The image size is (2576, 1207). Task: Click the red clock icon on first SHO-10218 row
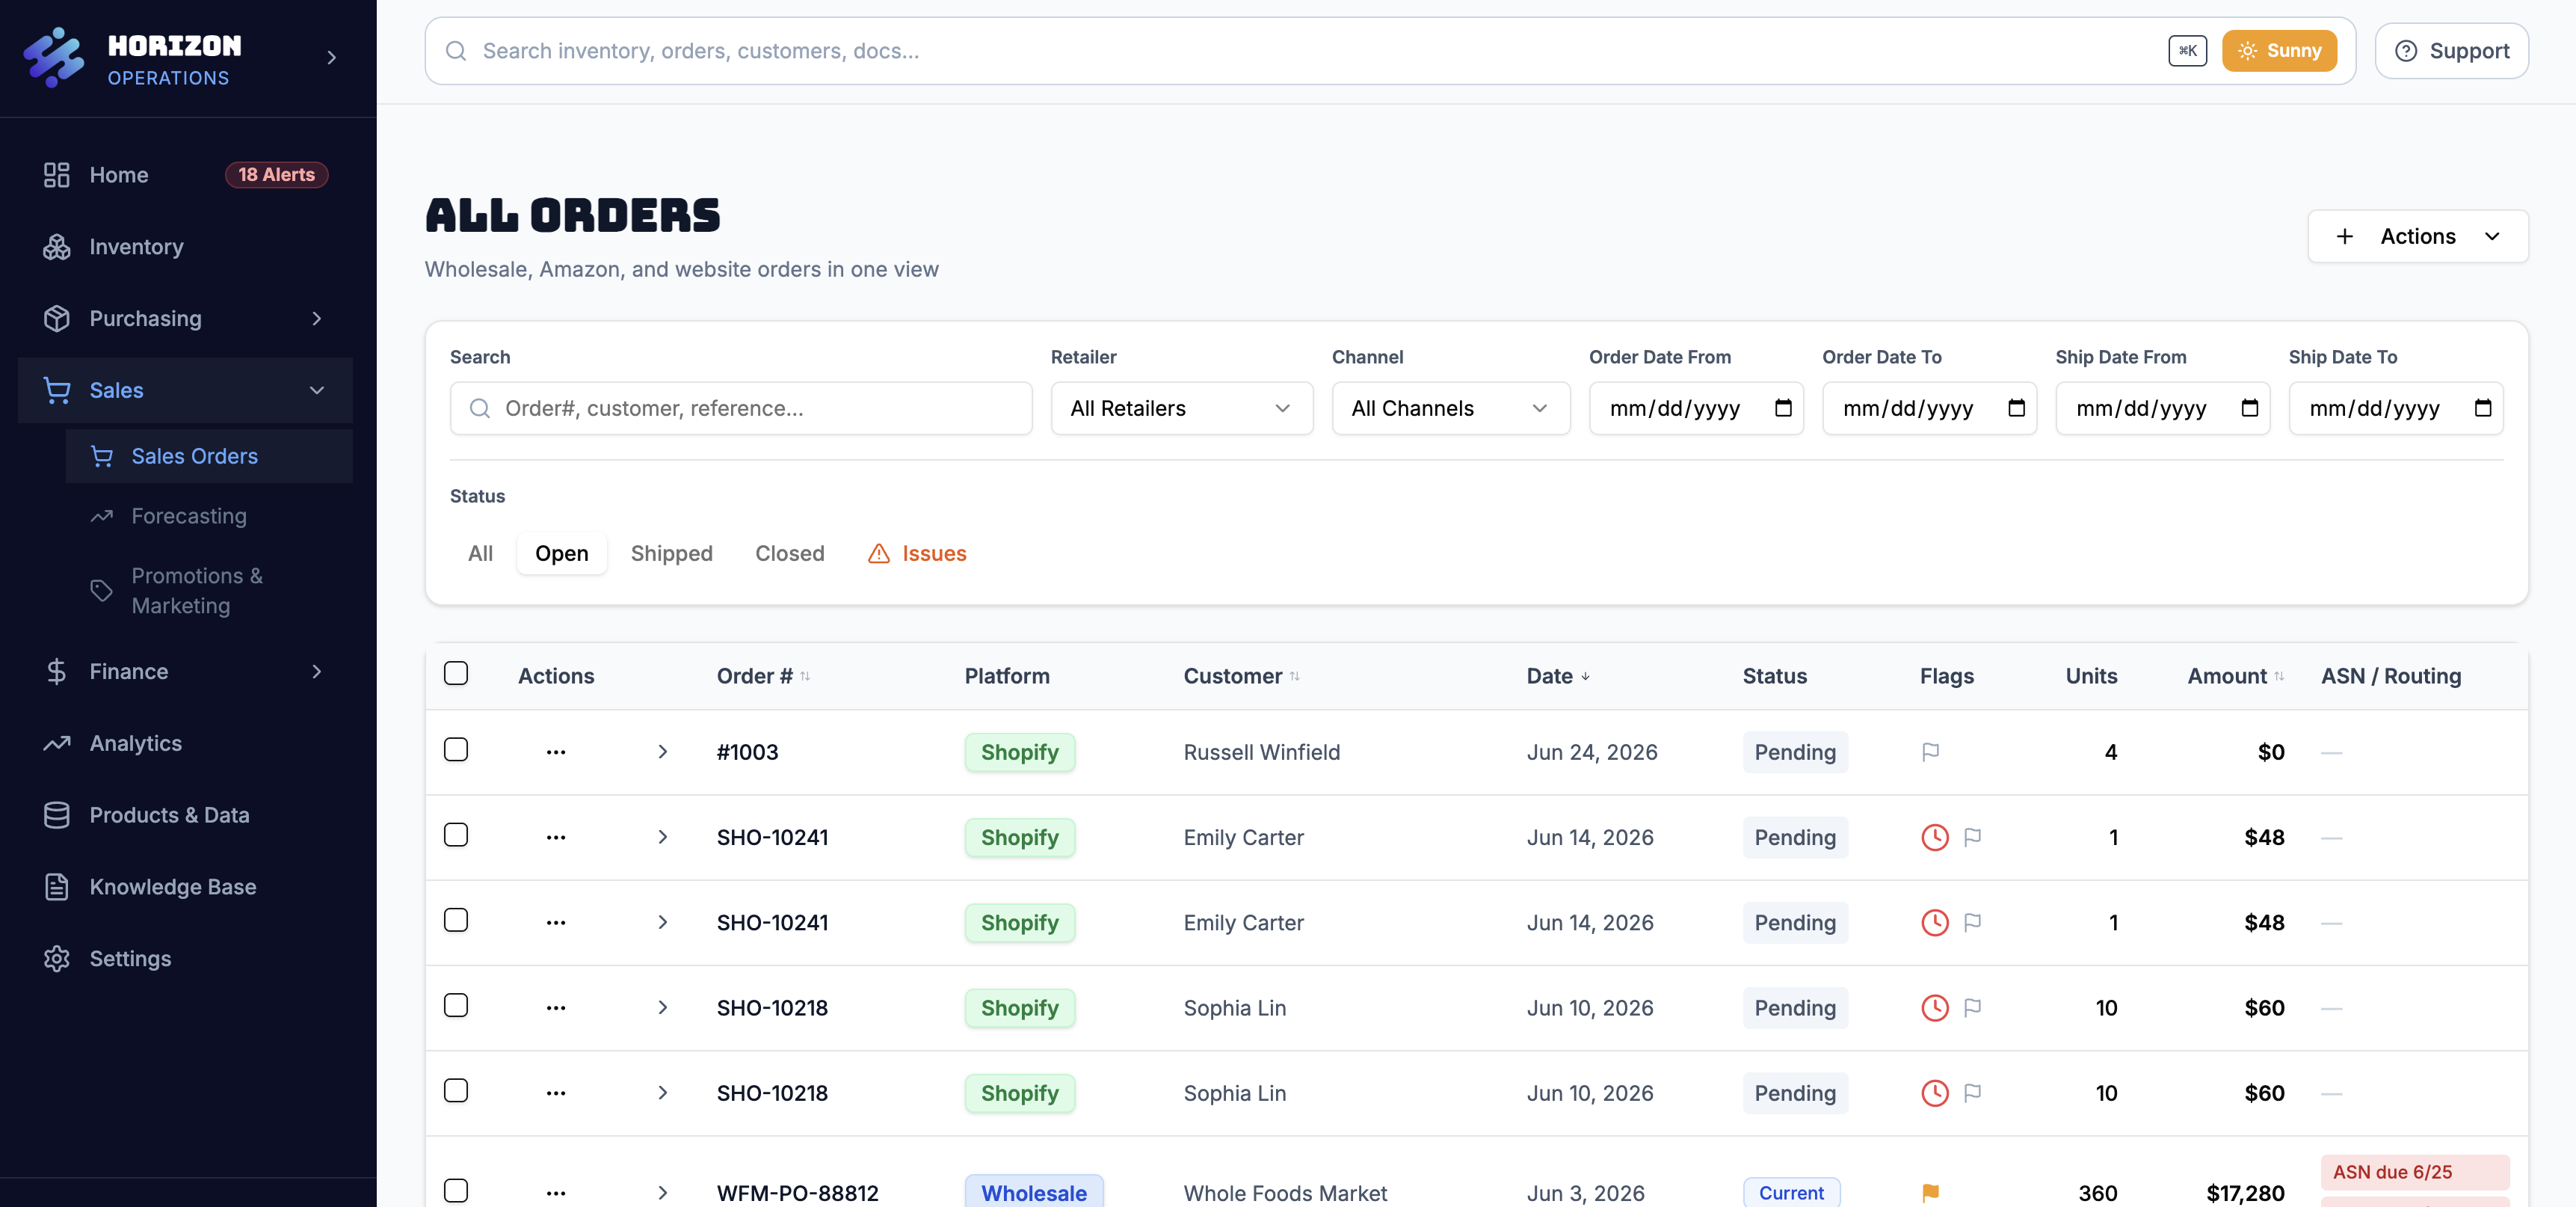(x=1934, y=1008)
